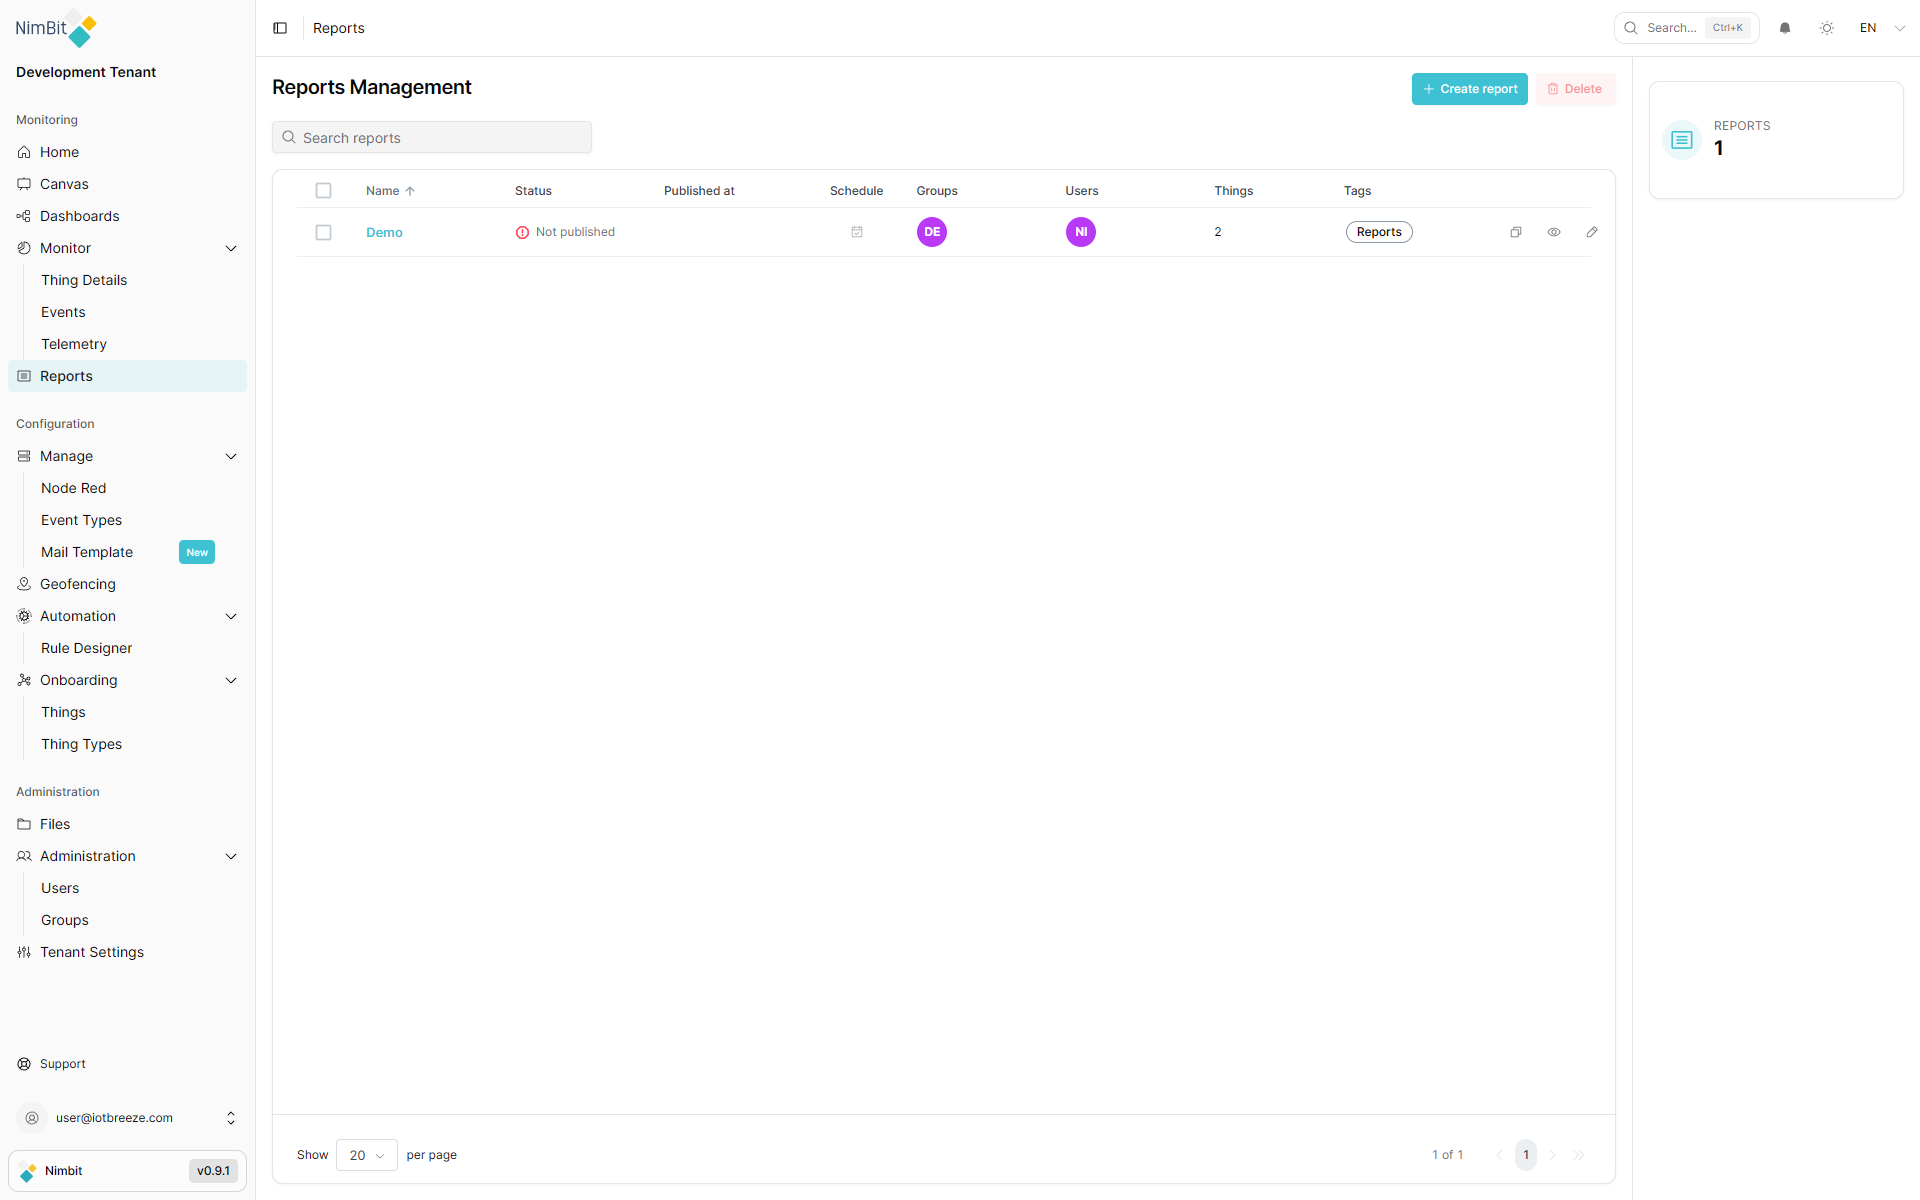Viewport: 1920px width, 1200px height.
Task: Open Telemetry in the sidebar
Action: [x=74, y=344]
